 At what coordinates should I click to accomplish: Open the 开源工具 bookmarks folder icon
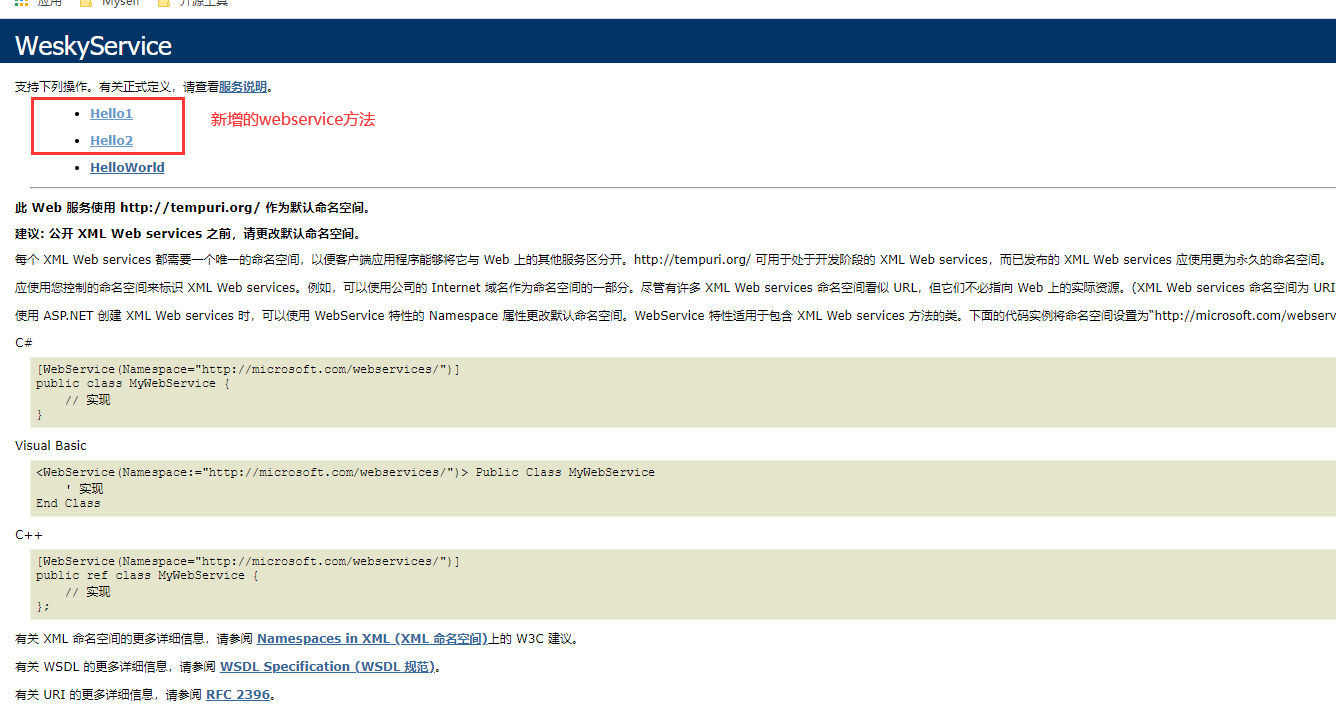point(163,3)
